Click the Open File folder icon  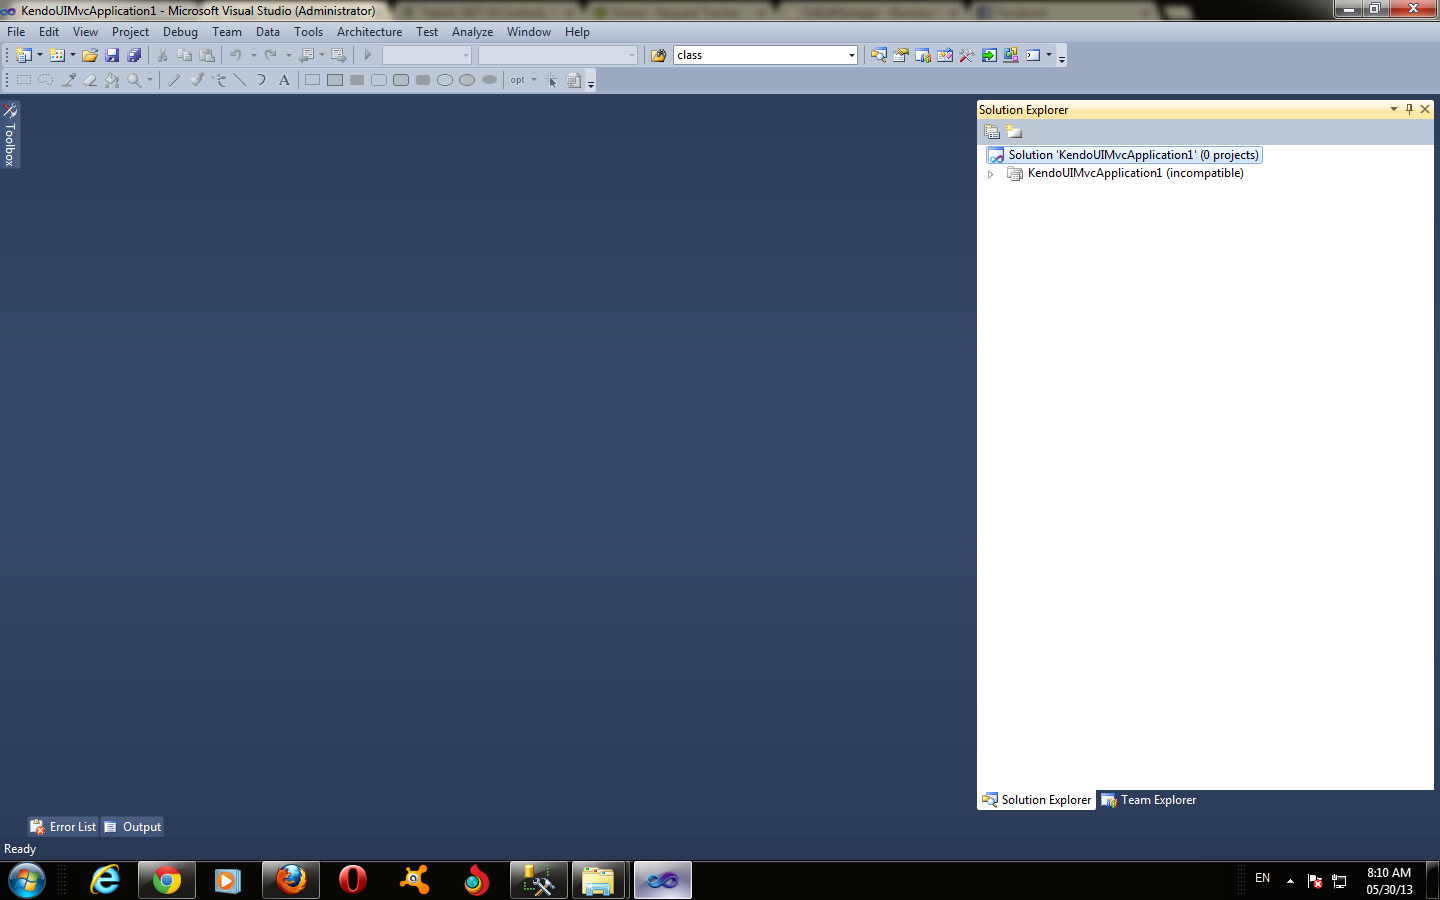[90, 55]
